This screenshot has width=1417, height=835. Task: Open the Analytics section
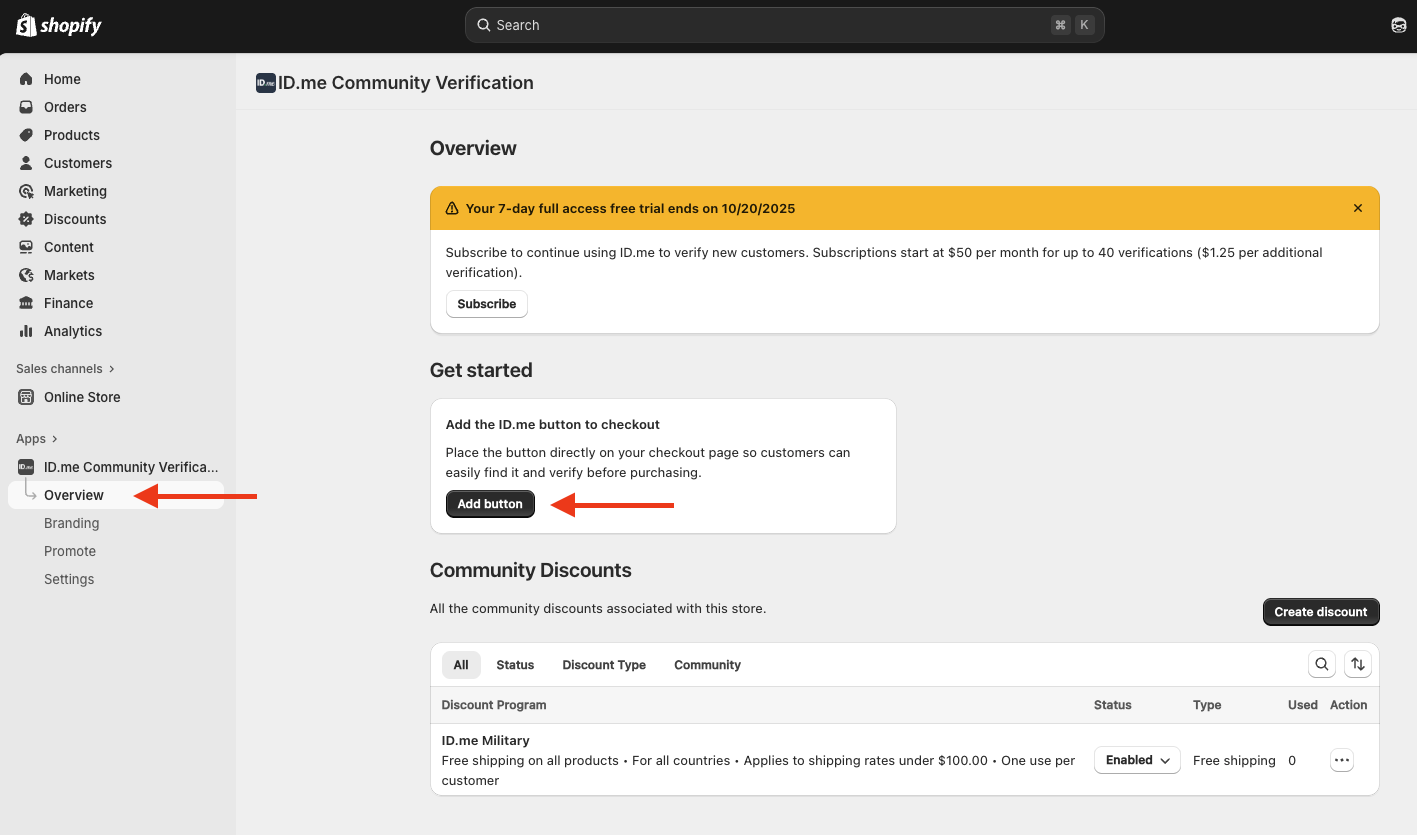point(71,331)
